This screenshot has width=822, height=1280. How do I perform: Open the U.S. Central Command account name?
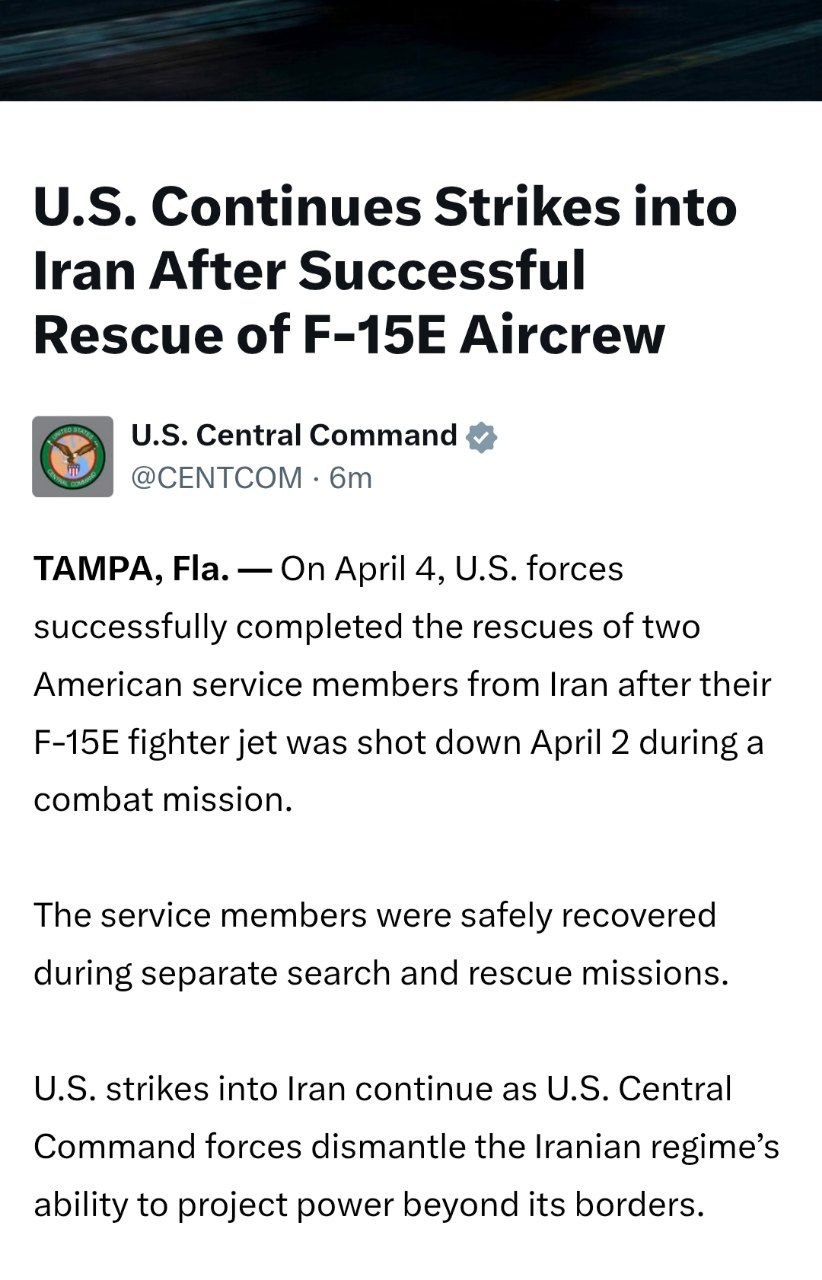[294, 436]
